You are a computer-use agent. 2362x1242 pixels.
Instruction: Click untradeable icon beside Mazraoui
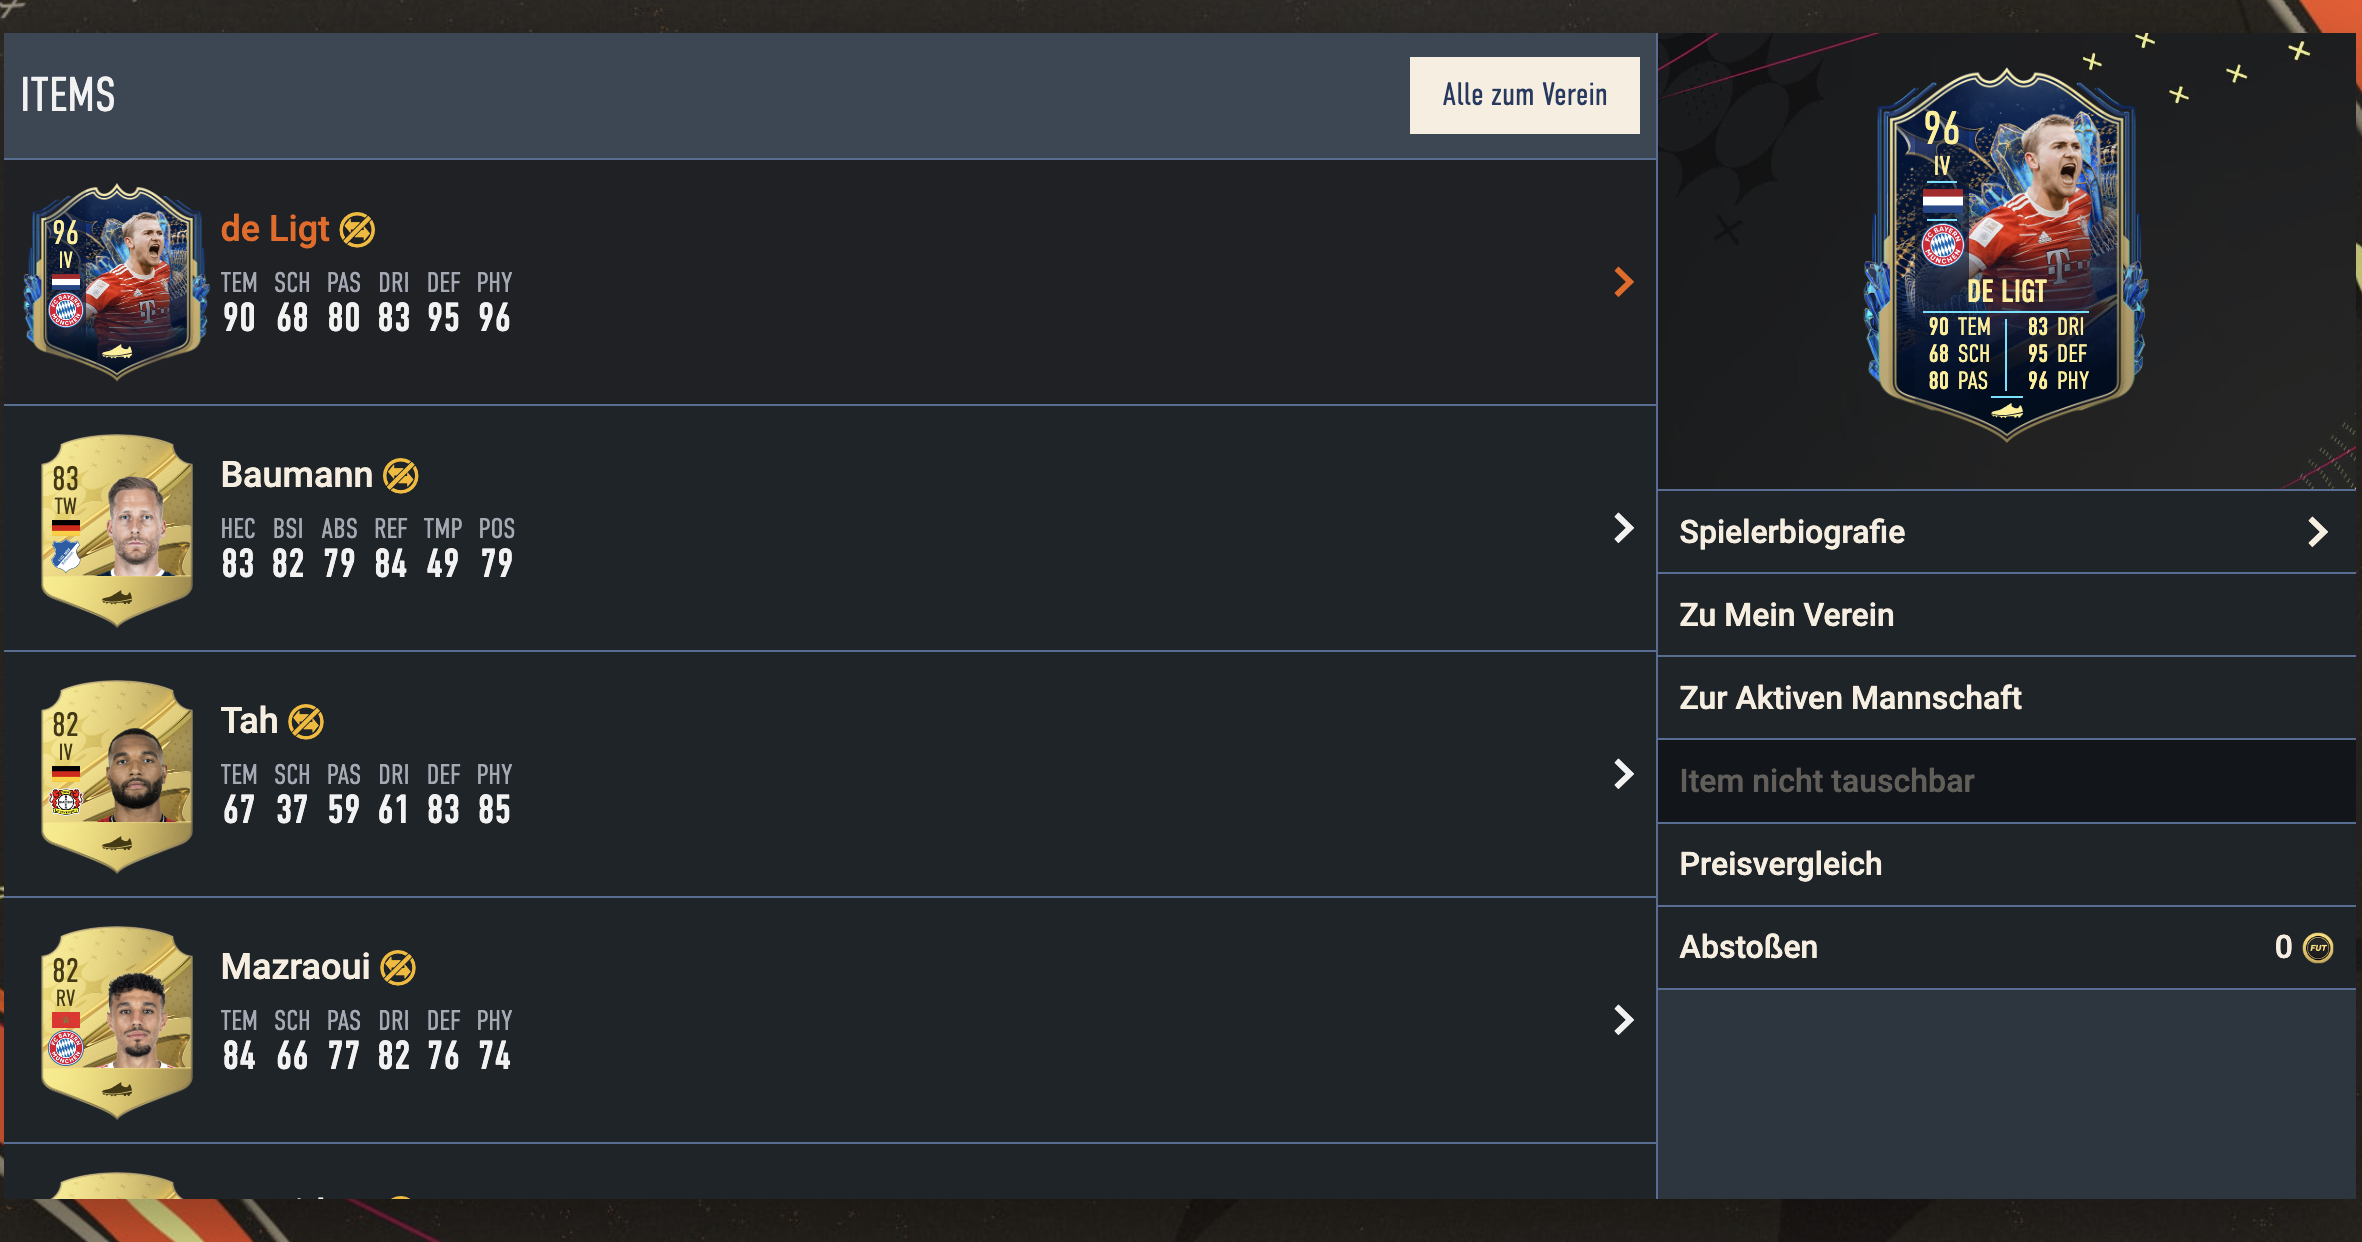(398, 968)
